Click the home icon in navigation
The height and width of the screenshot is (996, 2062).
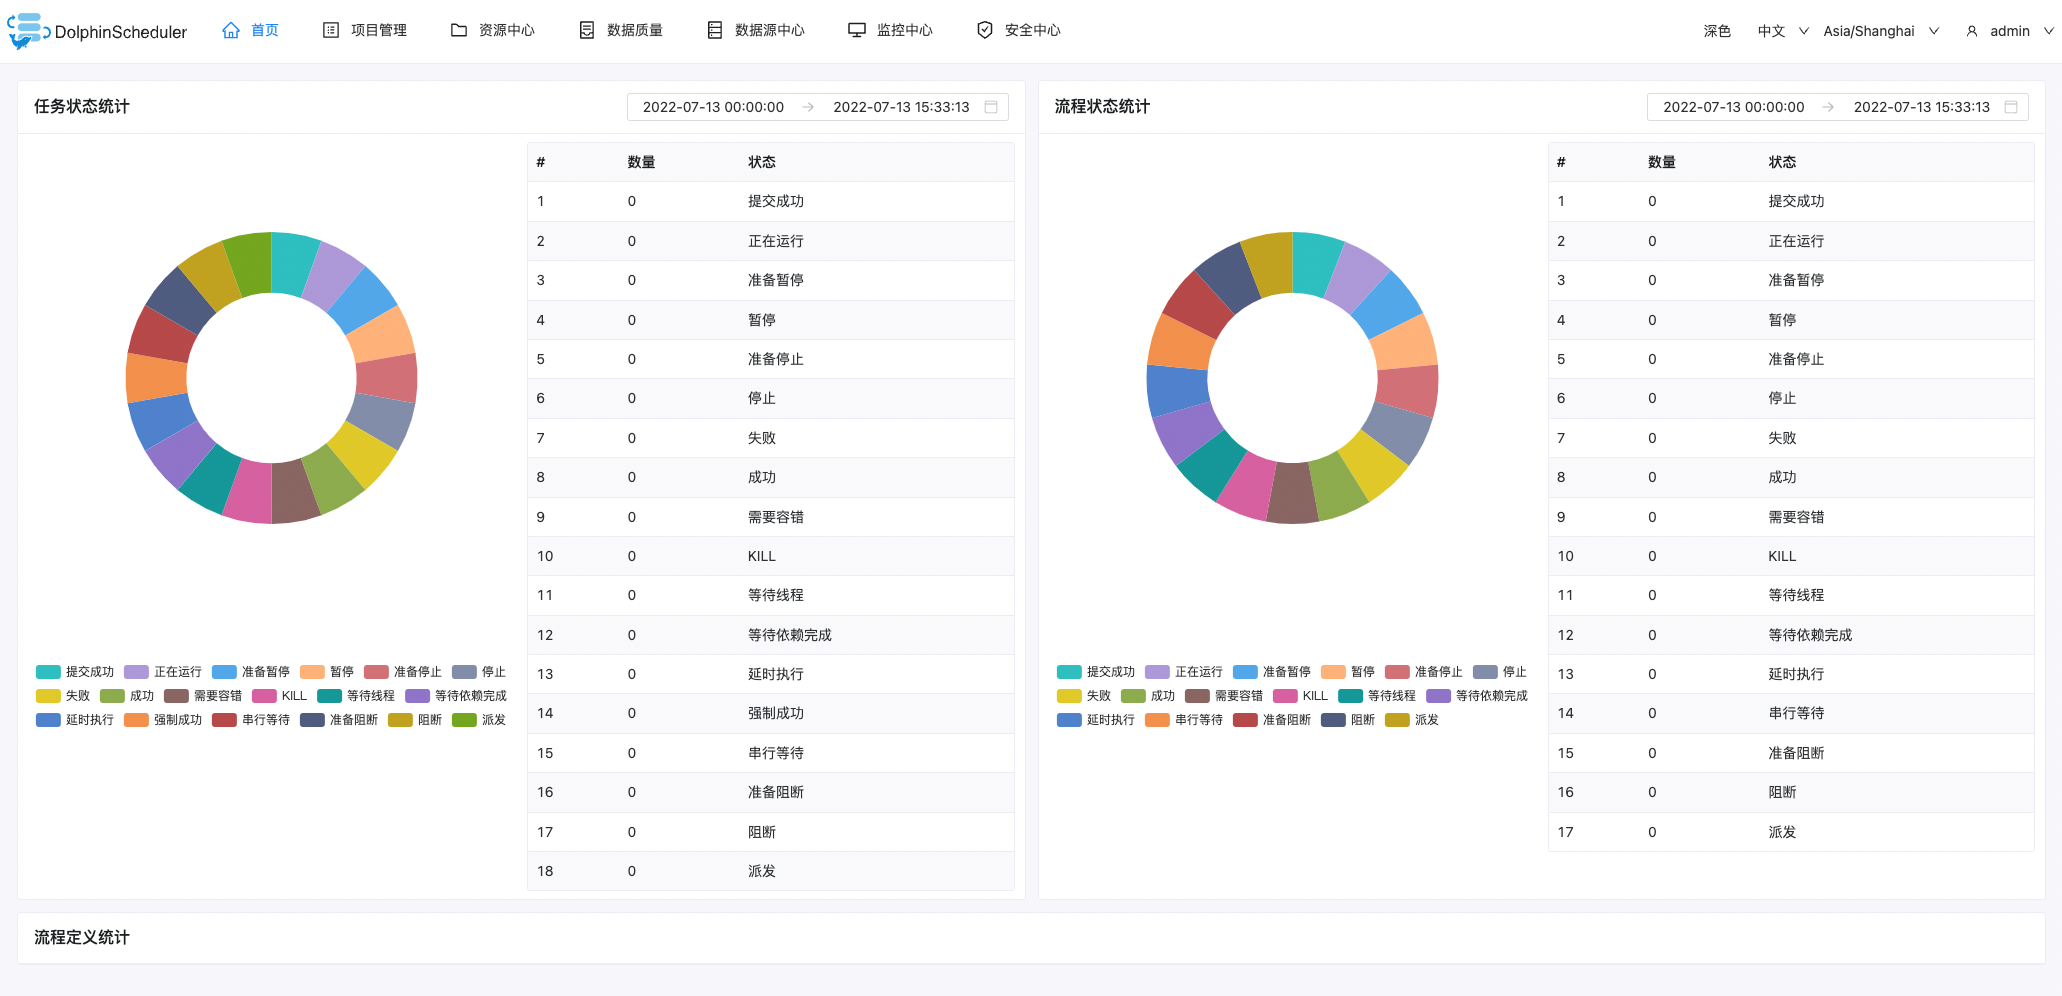click(x=231, y=31)
